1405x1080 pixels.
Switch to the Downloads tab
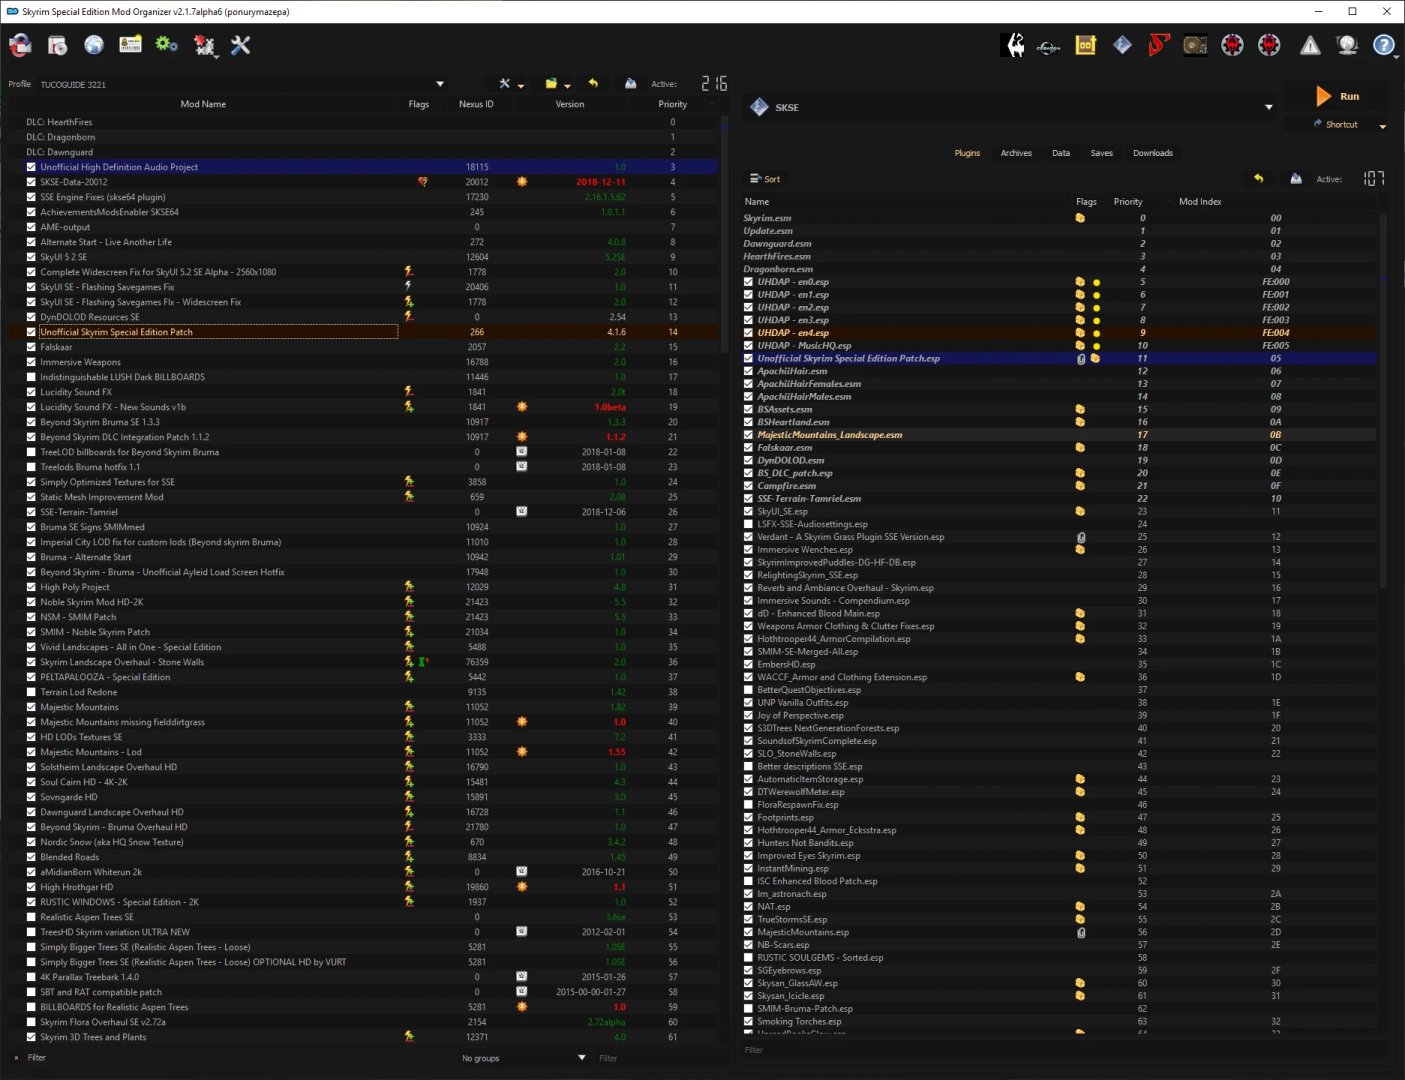tap(1152, 153)
